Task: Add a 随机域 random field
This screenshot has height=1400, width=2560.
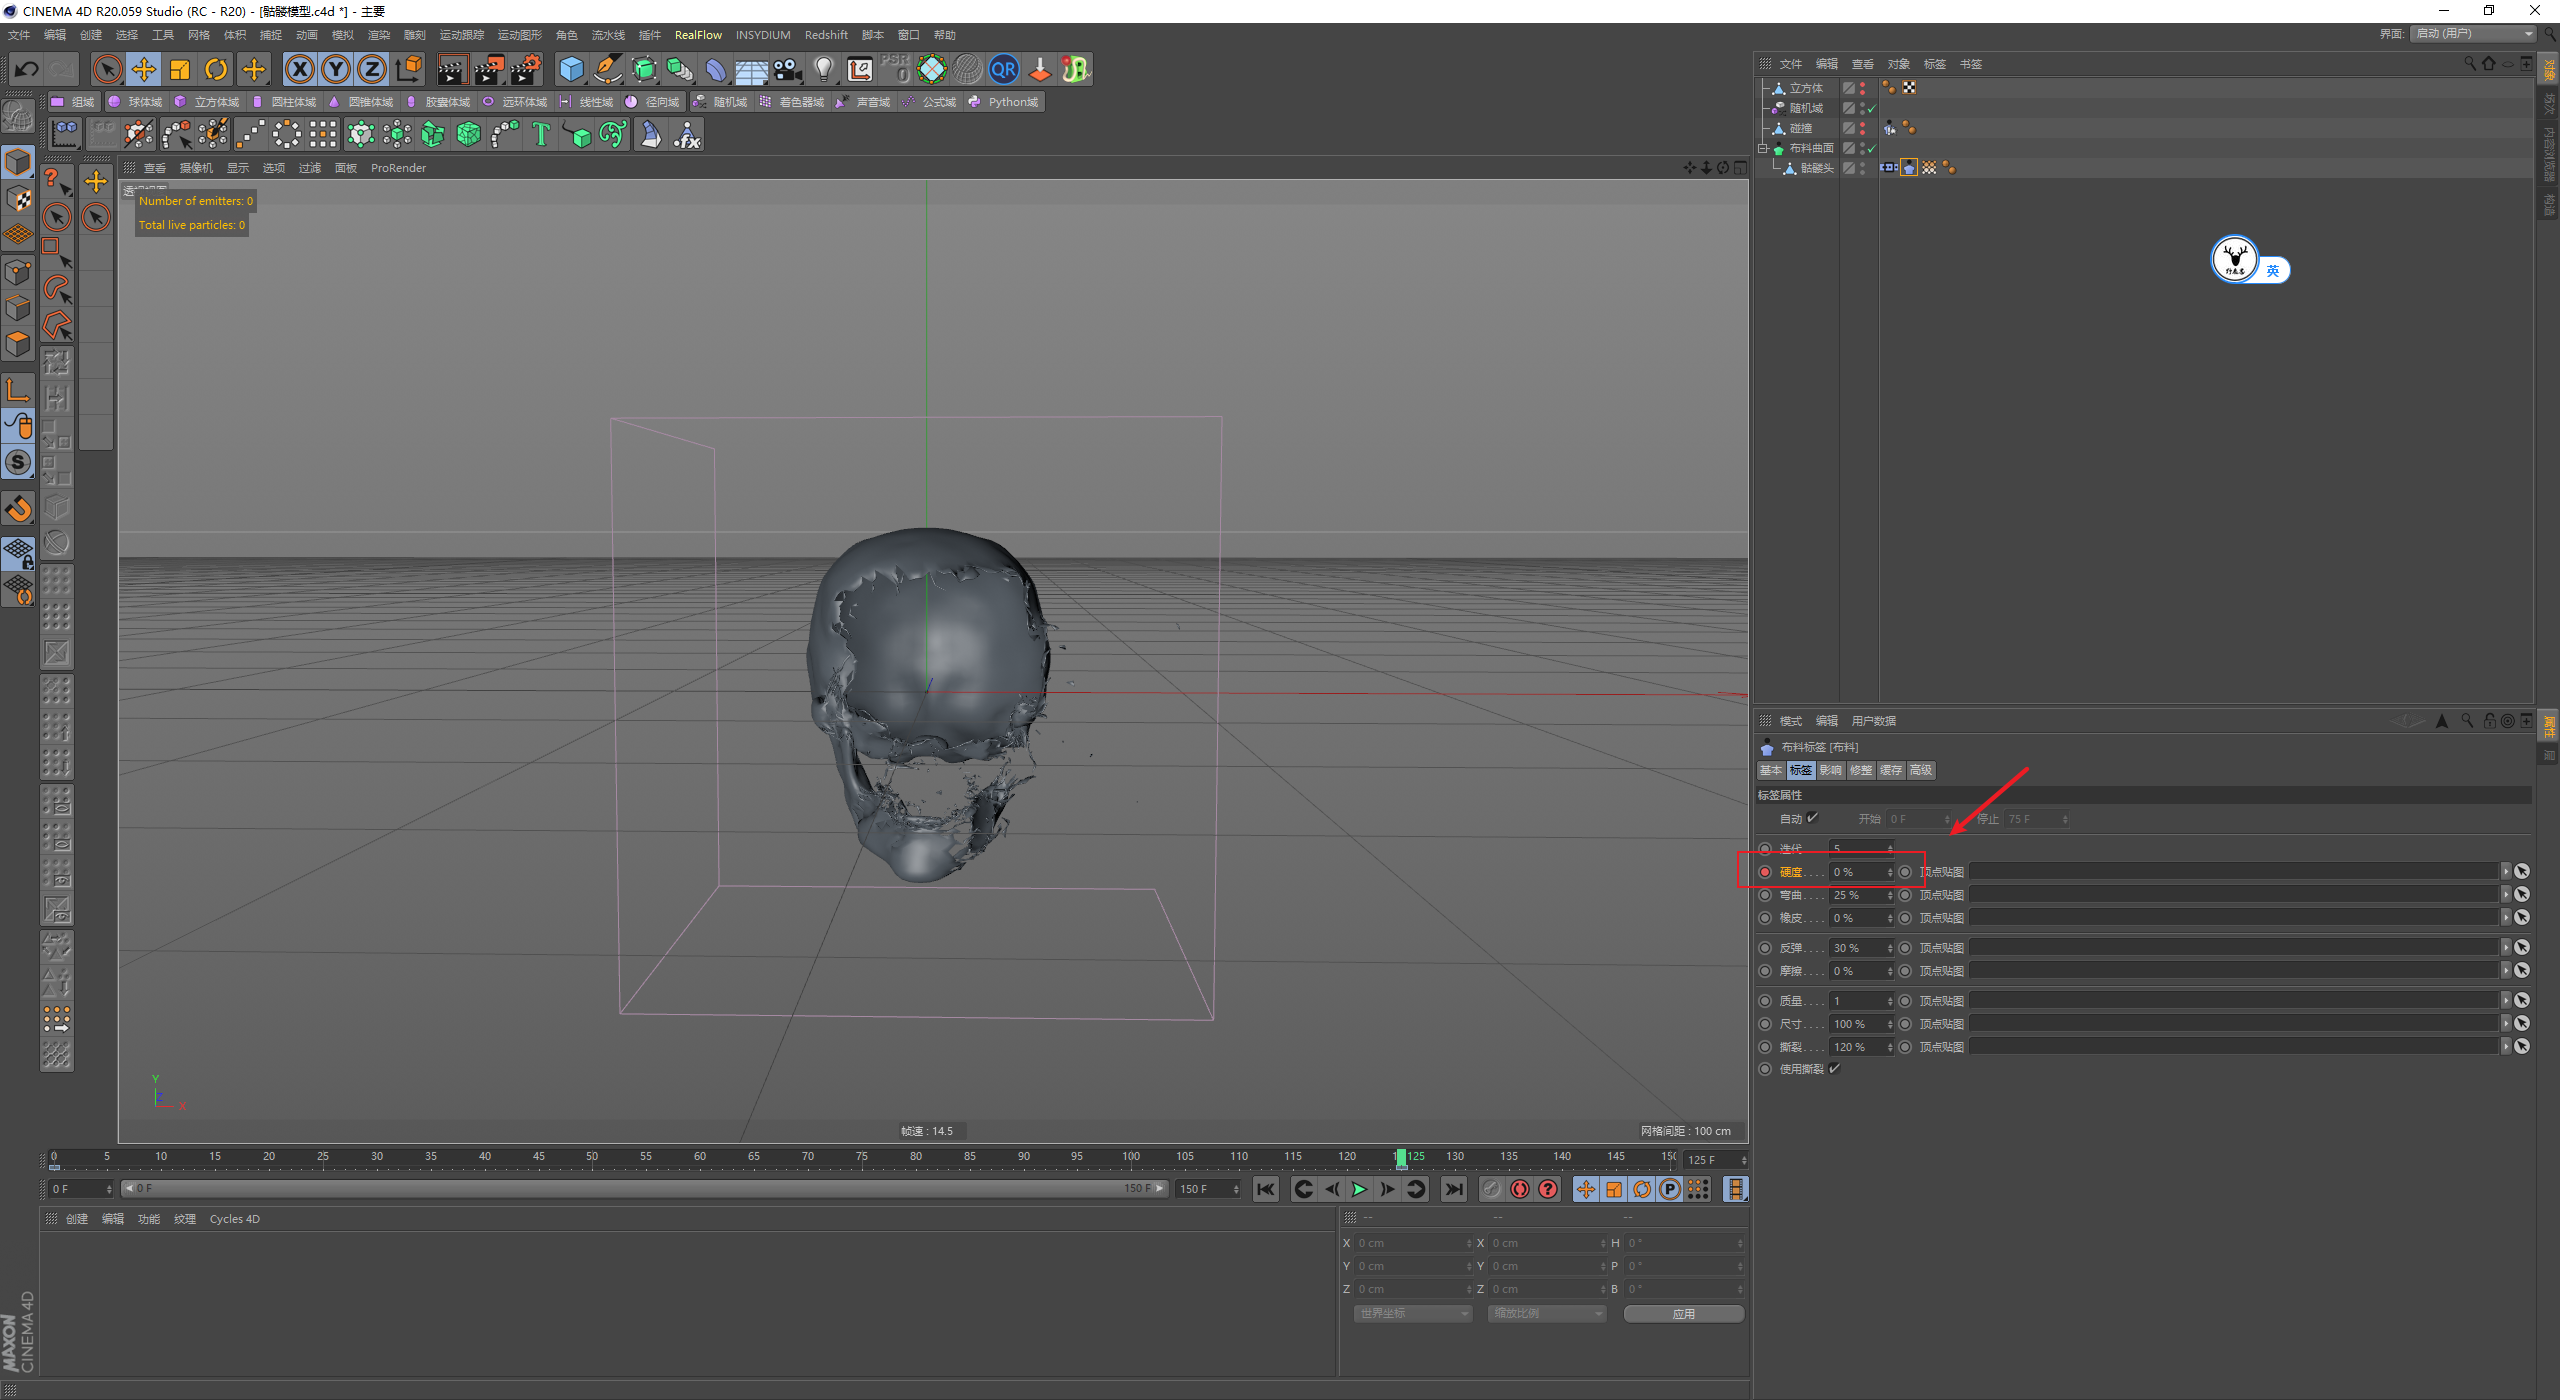Action: click(x=721, y=102)
